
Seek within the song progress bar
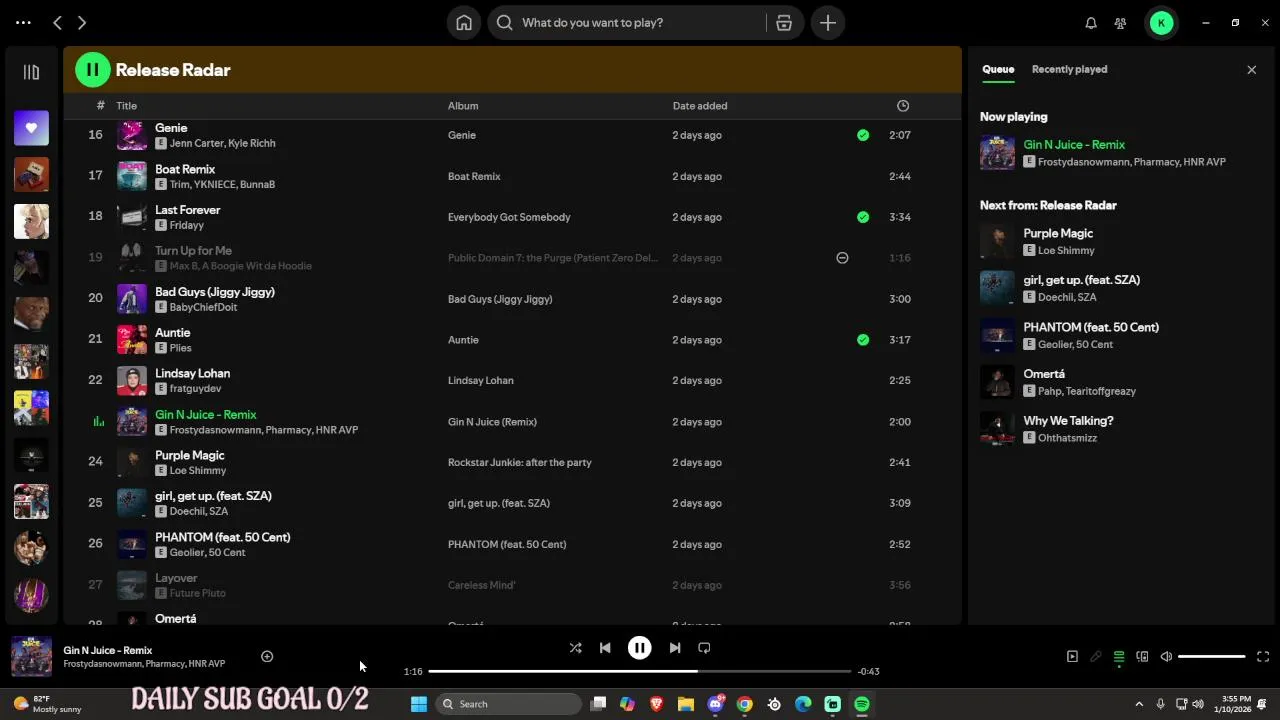(x=640, y=671)
